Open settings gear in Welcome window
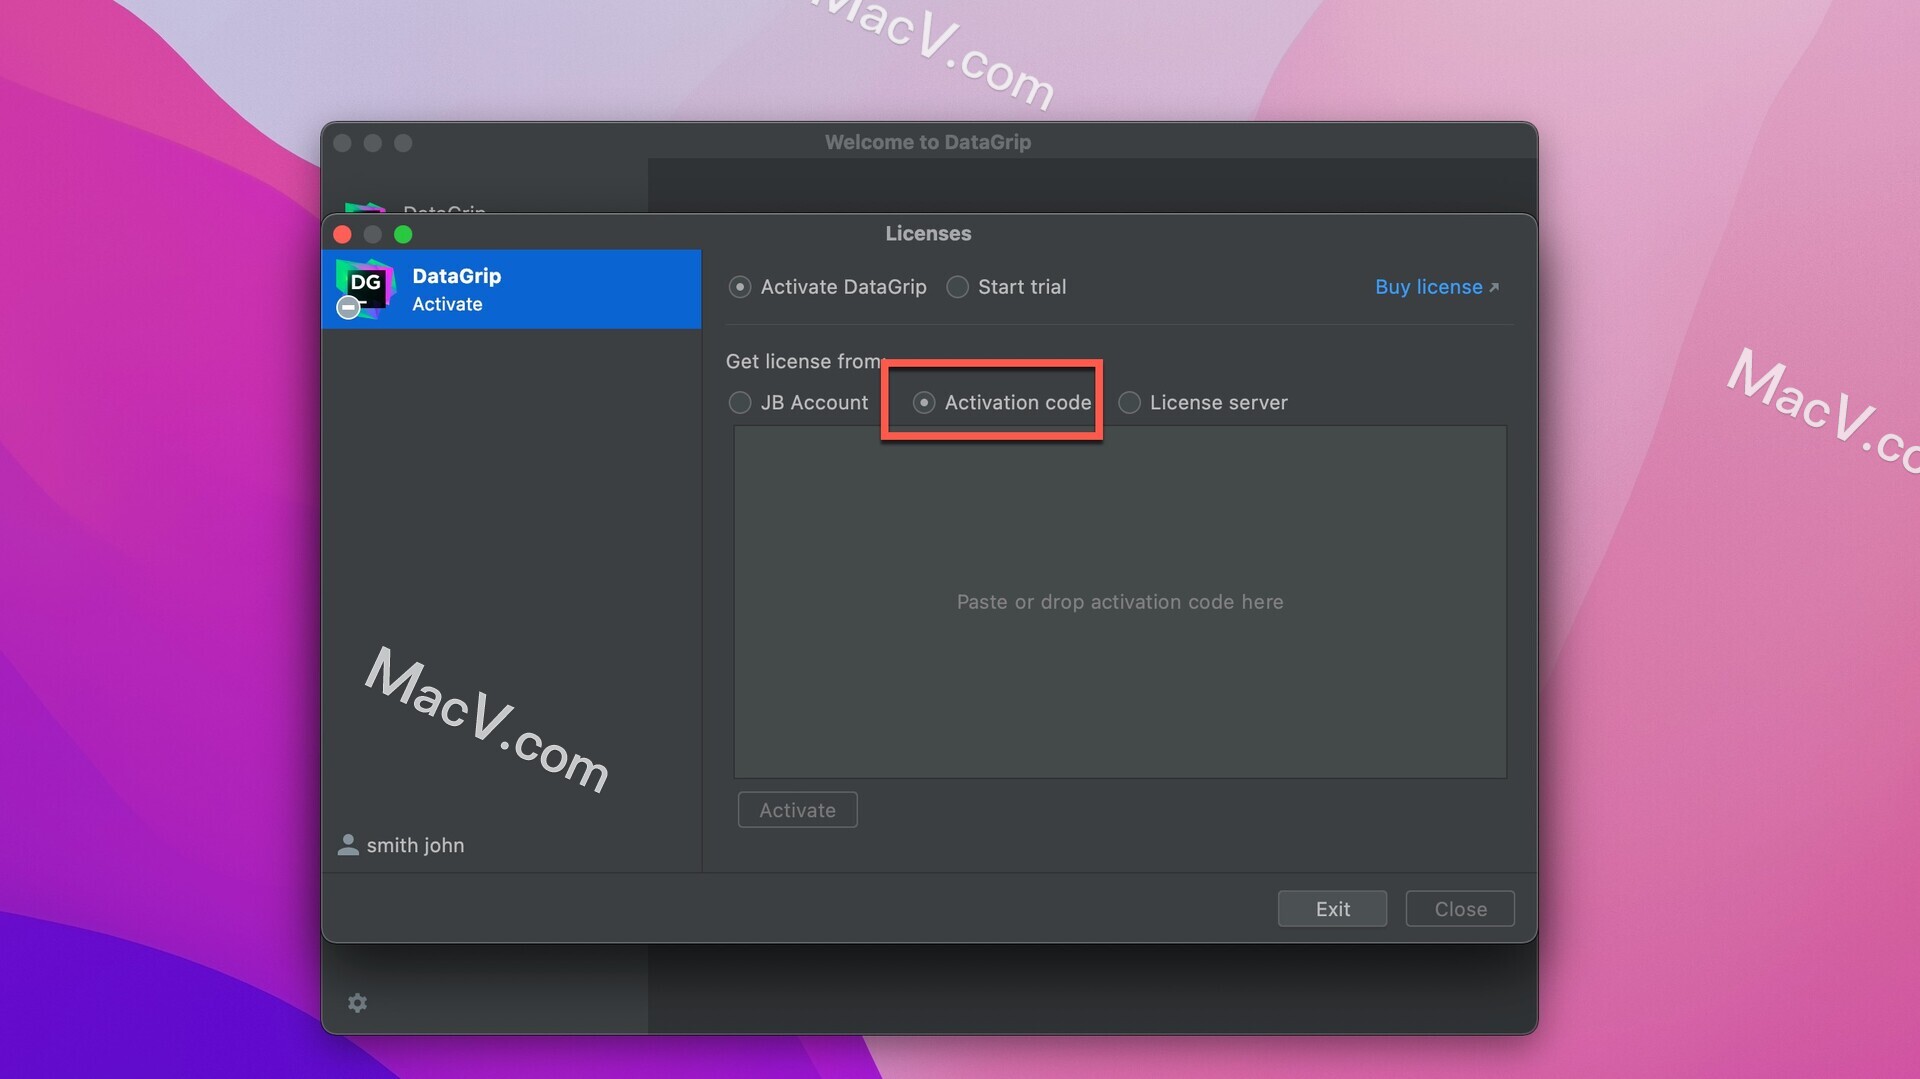This screenshot has width=1920, height=1079. coord(357,1002)
